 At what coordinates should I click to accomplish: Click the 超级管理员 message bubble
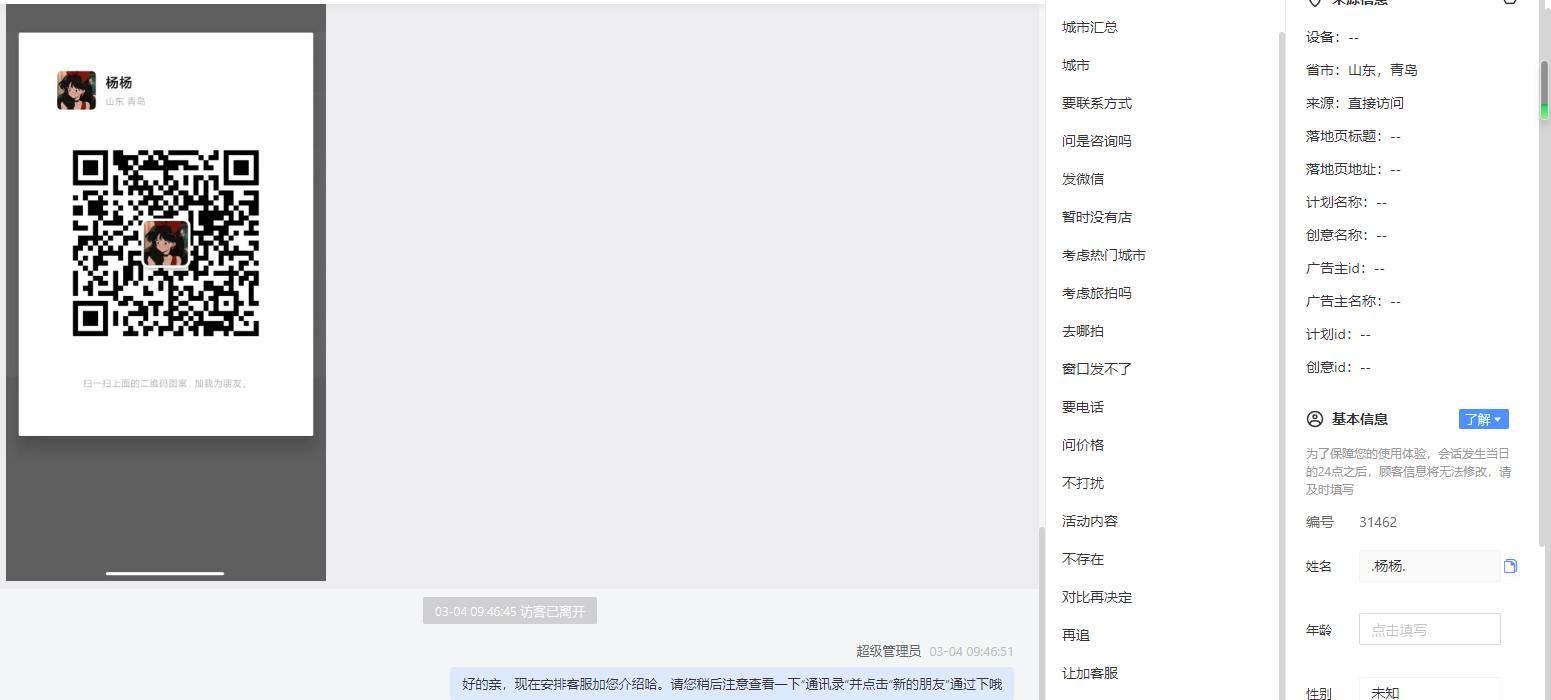(x=732, y=684)
